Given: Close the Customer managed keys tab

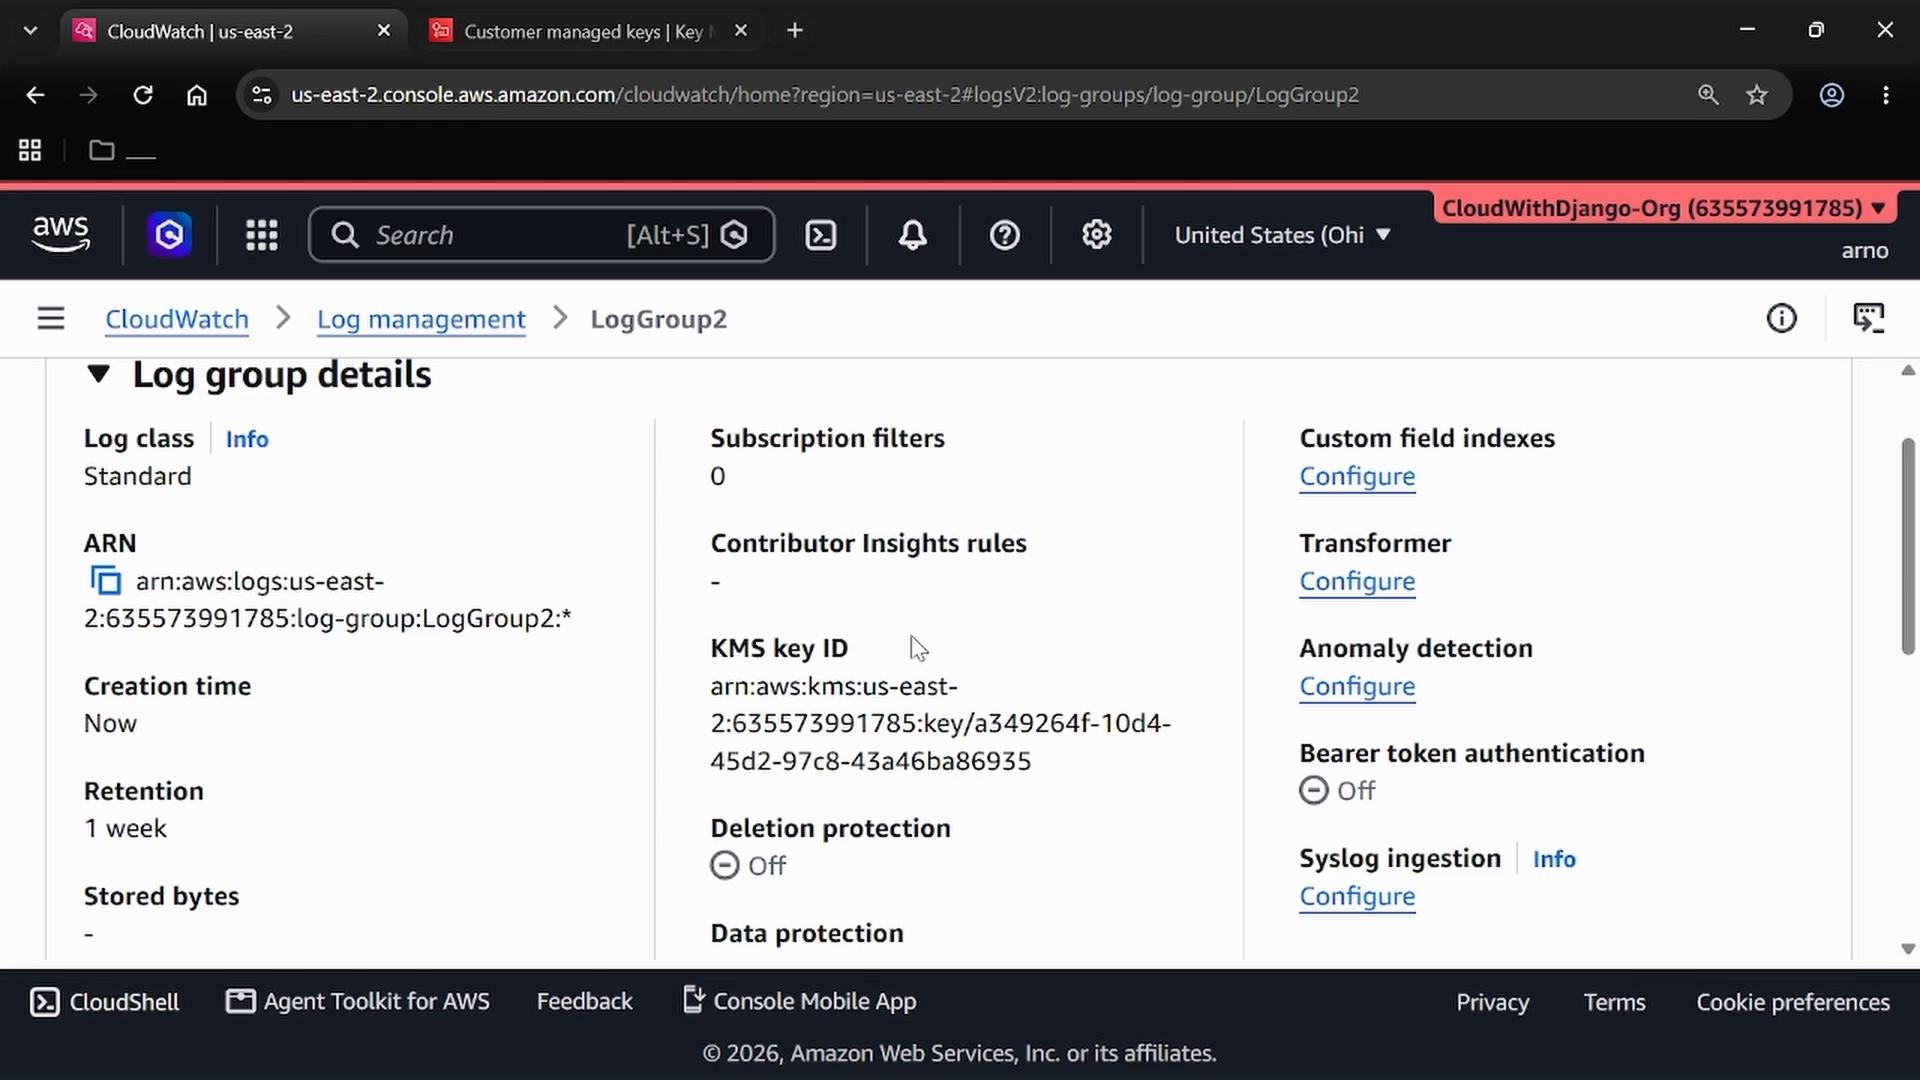Looking at the screenshot, I should click(x=741, y=31).
